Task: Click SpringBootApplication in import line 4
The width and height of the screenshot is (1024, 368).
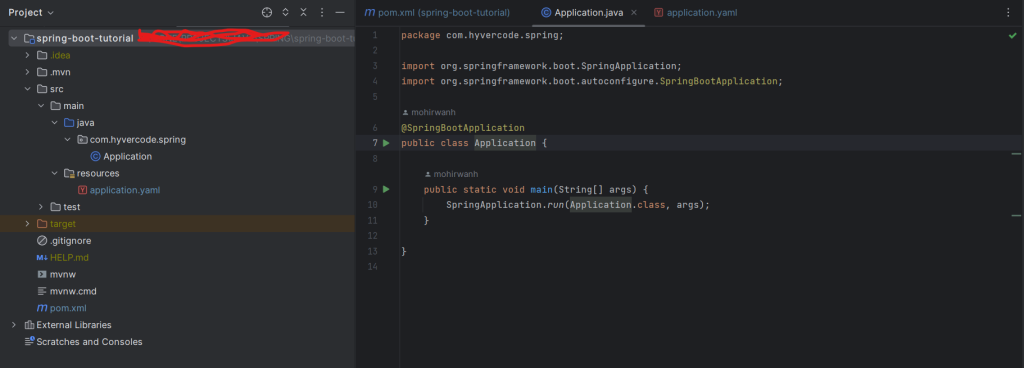Action: [x=719, y=82]
